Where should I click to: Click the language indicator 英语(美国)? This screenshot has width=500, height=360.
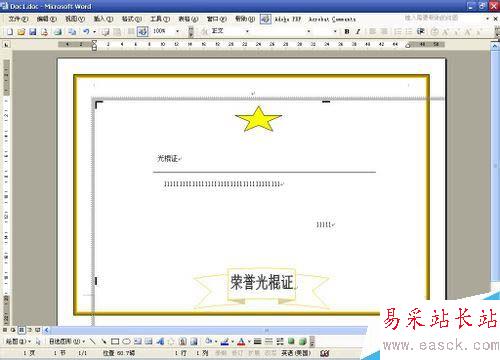click(296, 353)
